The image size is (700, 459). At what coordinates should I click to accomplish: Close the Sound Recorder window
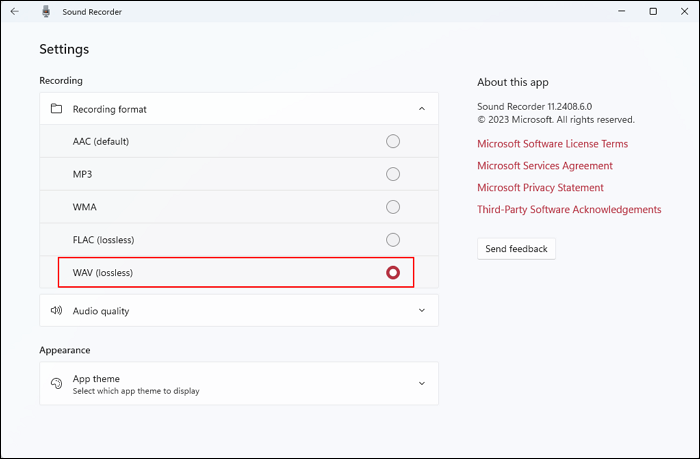[x=684, y=11]
